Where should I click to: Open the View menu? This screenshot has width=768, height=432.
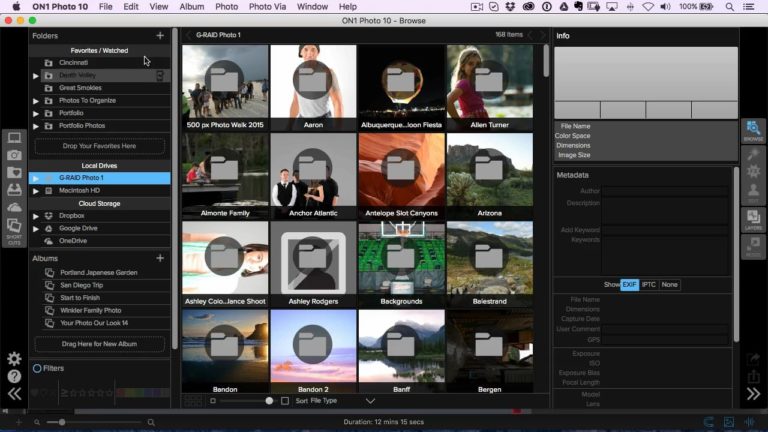[159, 7]
